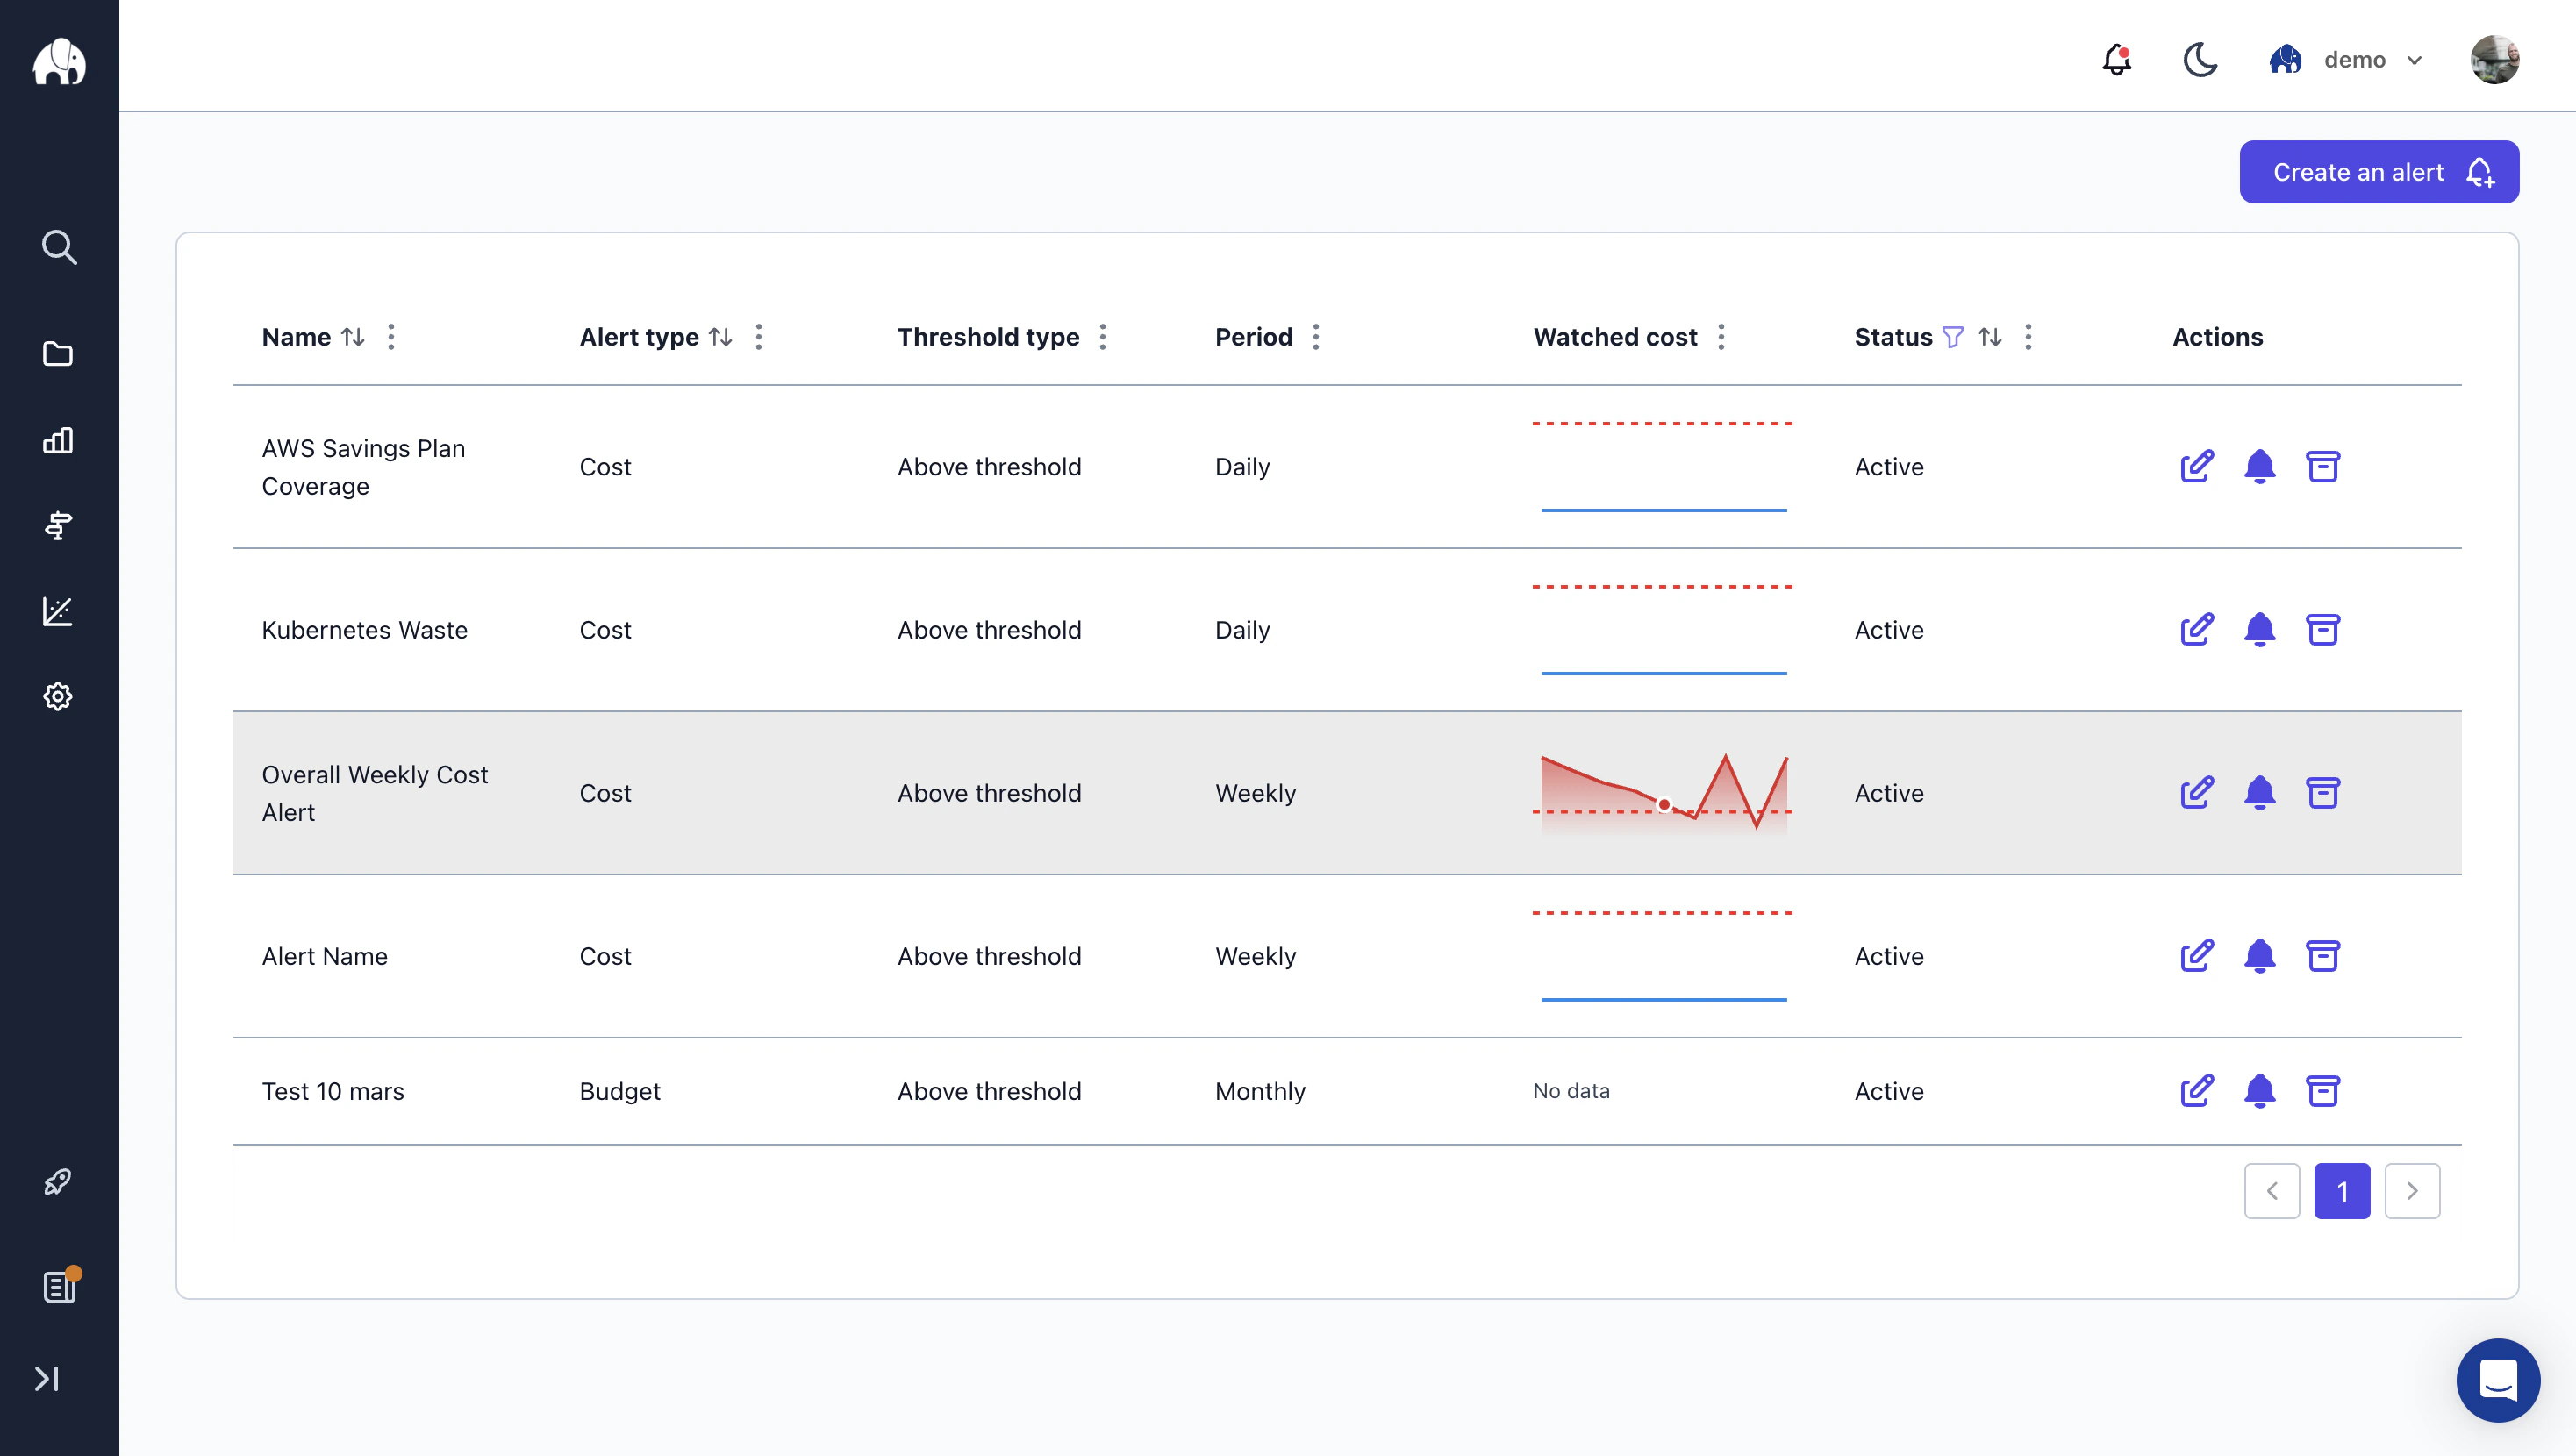Click the Create an alert button
The height and width of the screenshot is (1456, 2576).
point(2379,171)
